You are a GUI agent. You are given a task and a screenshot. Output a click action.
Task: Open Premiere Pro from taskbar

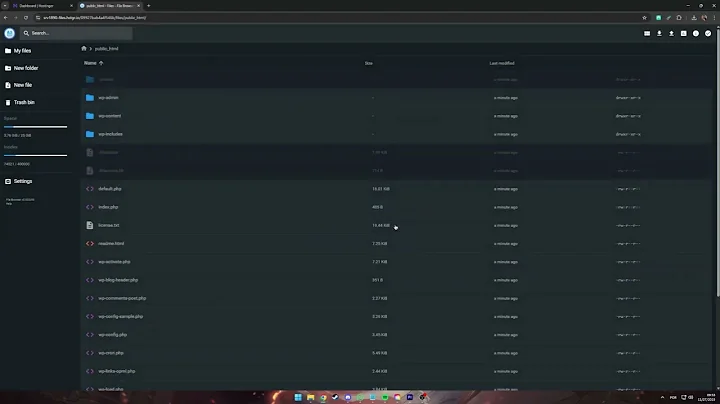point(410,397)
